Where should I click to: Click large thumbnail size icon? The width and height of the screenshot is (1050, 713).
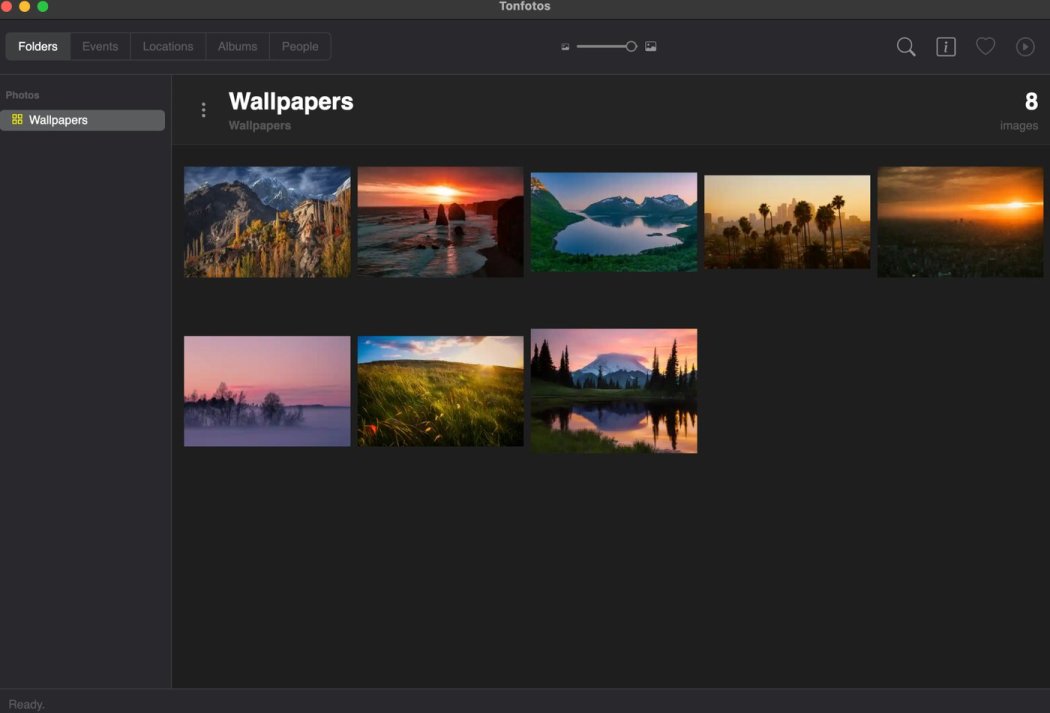coord(650,46)
